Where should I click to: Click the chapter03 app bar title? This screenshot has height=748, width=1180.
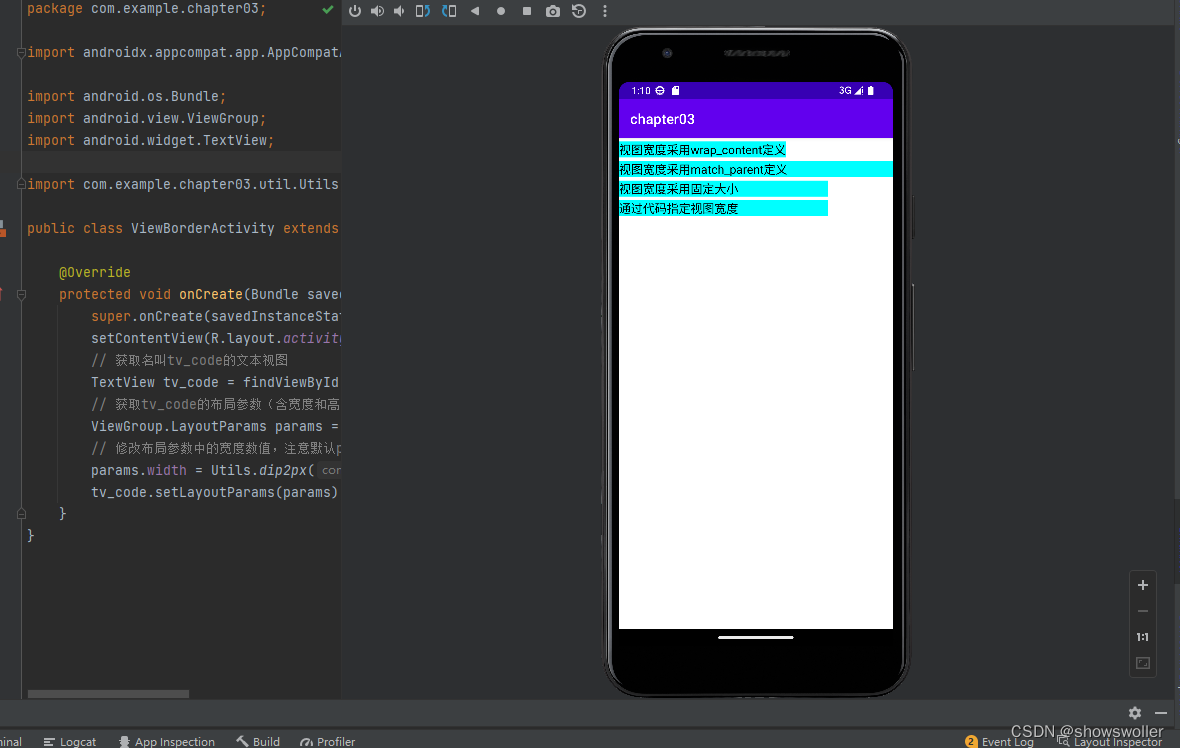[x=662, y=119]
